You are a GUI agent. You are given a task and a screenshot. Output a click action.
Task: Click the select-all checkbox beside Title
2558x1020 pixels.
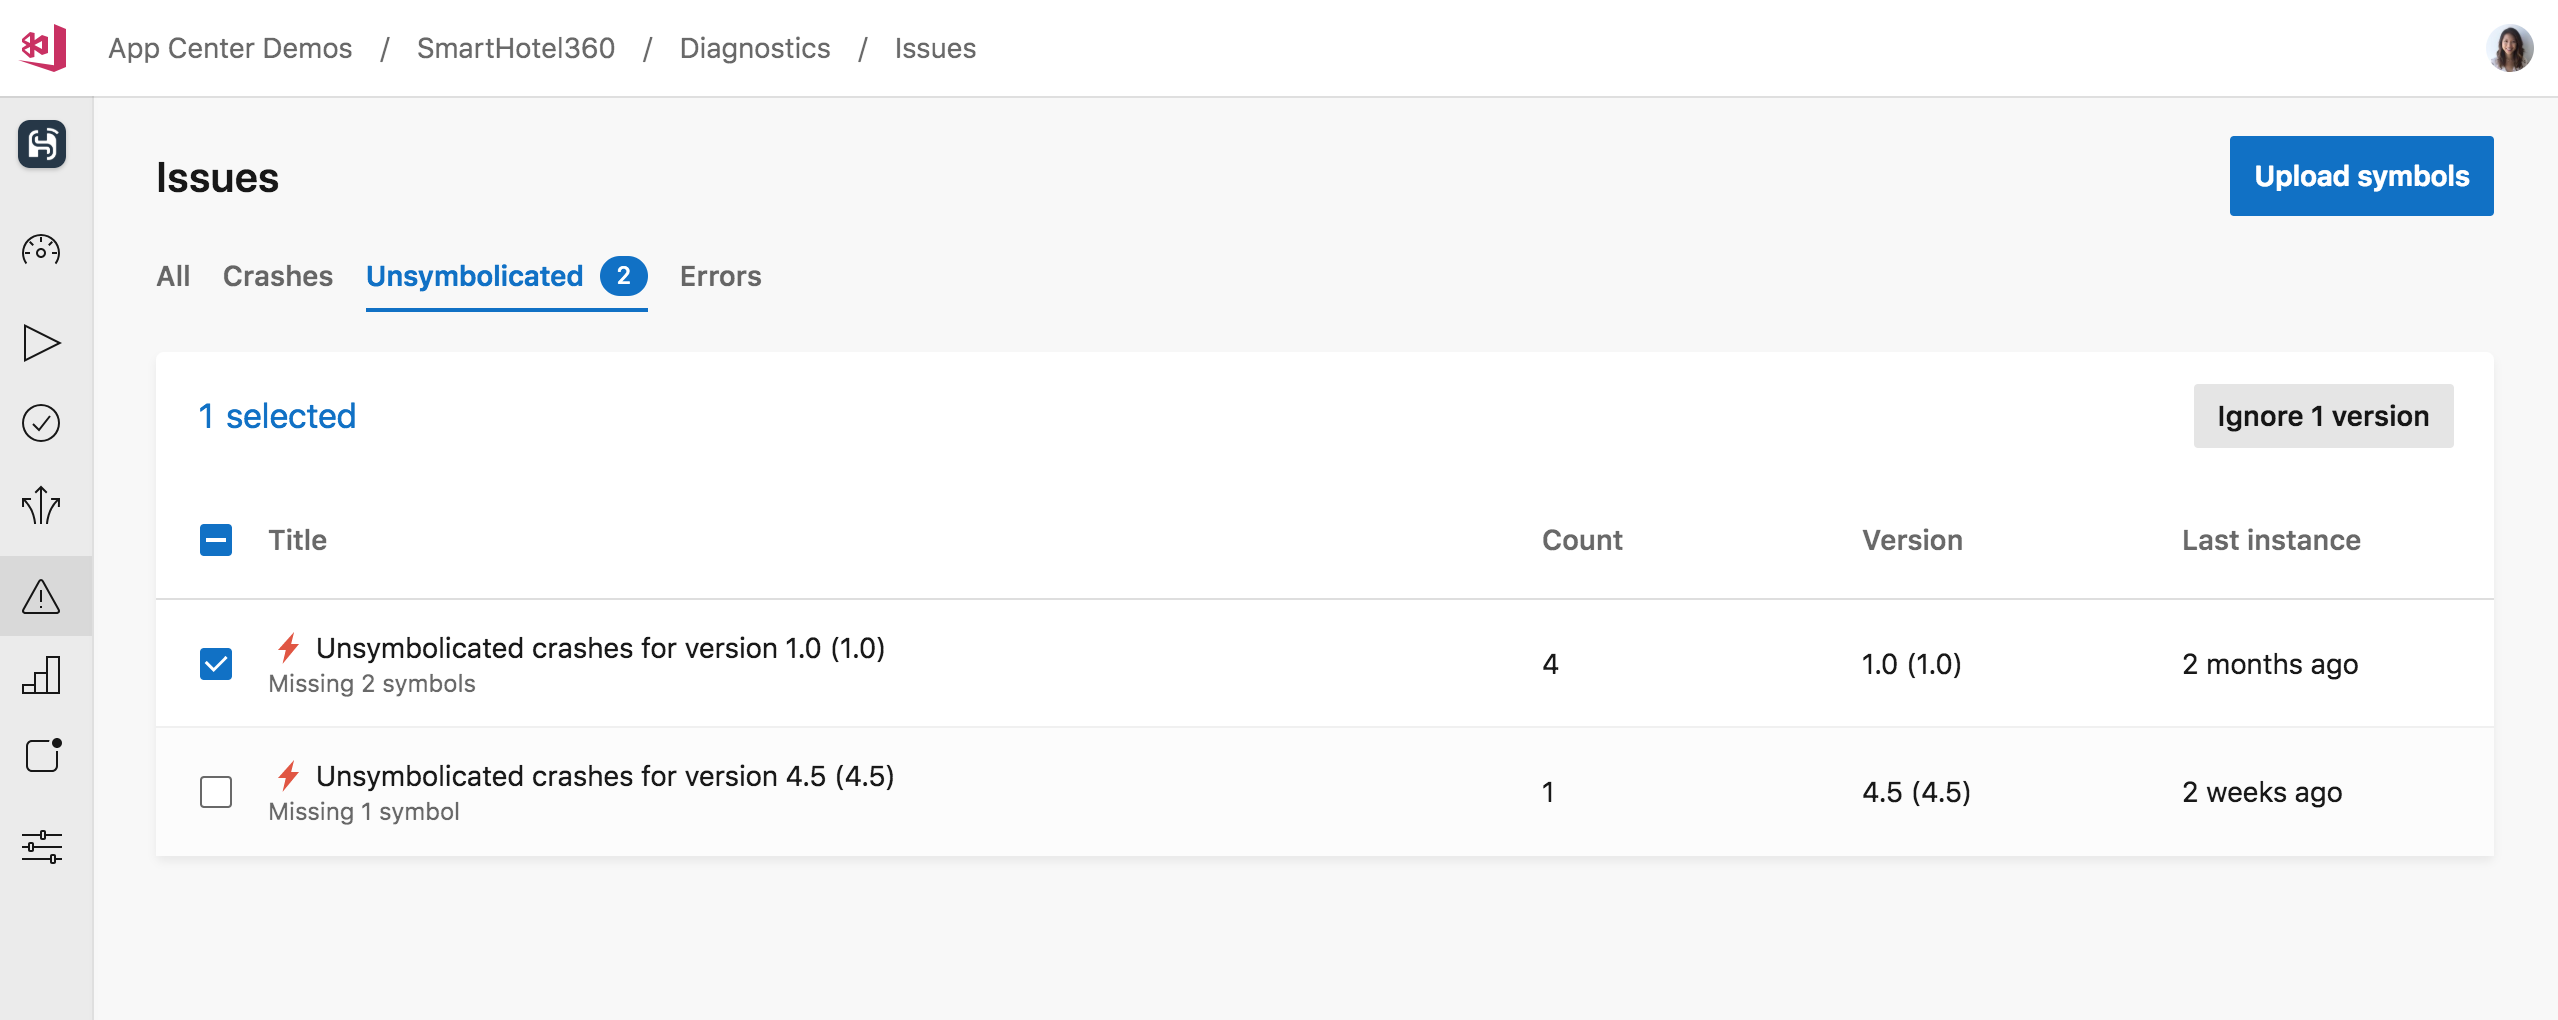tap(214, 540)
